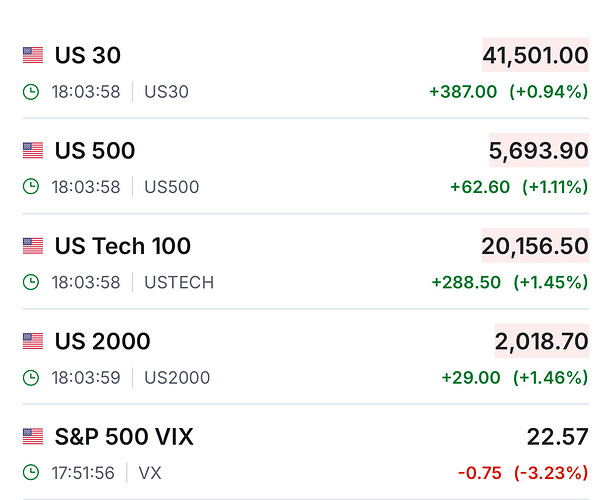Click the clock icon under US Tech 100
The height and width of the screenshot is (500, 612).
31,282
